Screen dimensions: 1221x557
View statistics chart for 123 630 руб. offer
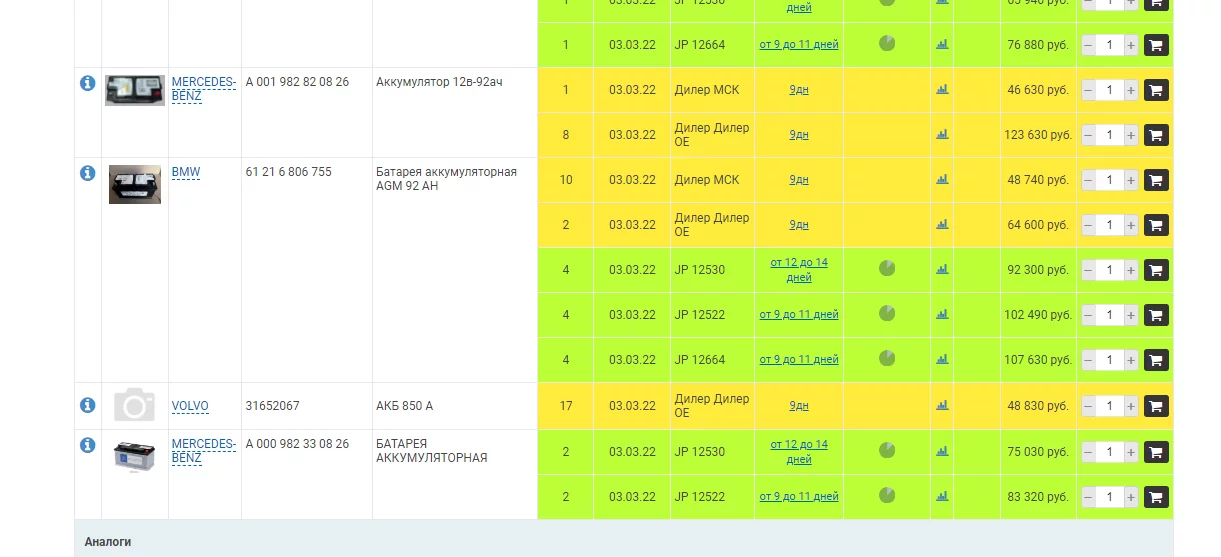pos(942,134)
